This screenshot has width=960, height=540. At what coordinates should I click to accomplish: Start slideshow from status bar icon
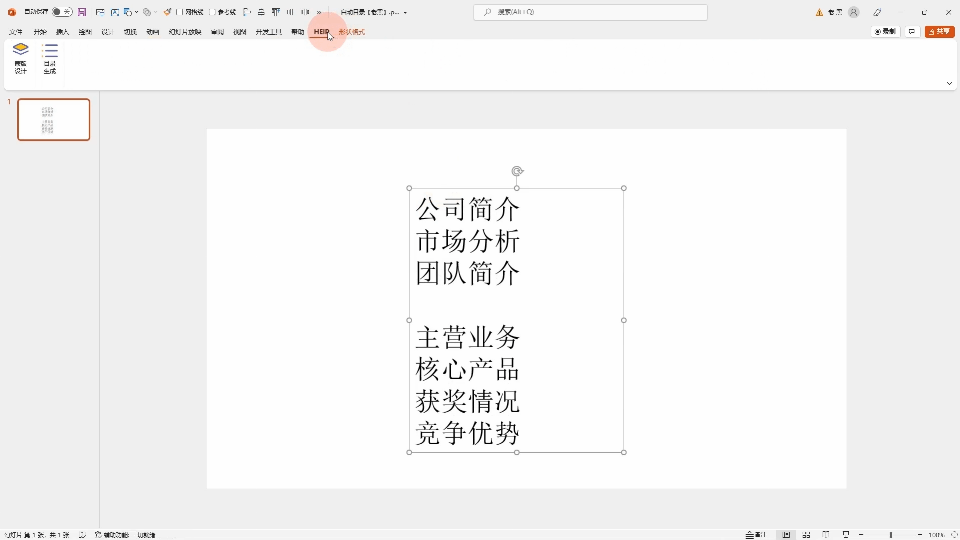click(x=846, y=534)
